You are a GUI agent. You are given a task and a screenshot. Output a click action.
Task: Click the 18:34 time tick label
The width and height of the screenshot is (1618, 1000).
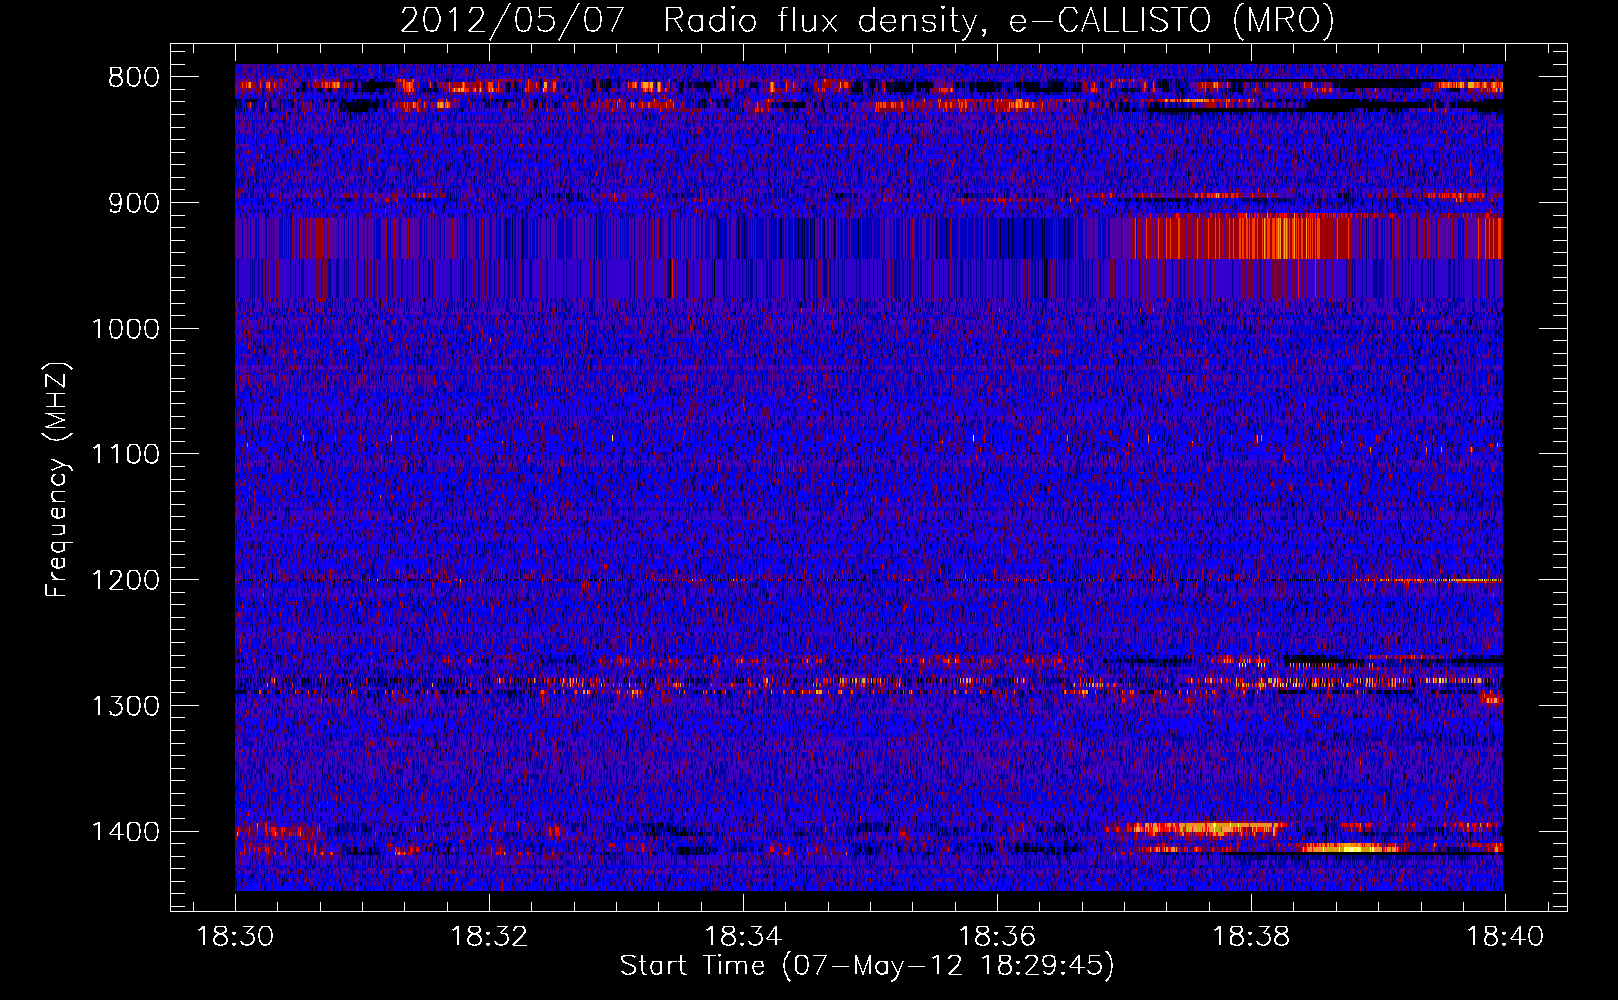[x=743, y=937]
